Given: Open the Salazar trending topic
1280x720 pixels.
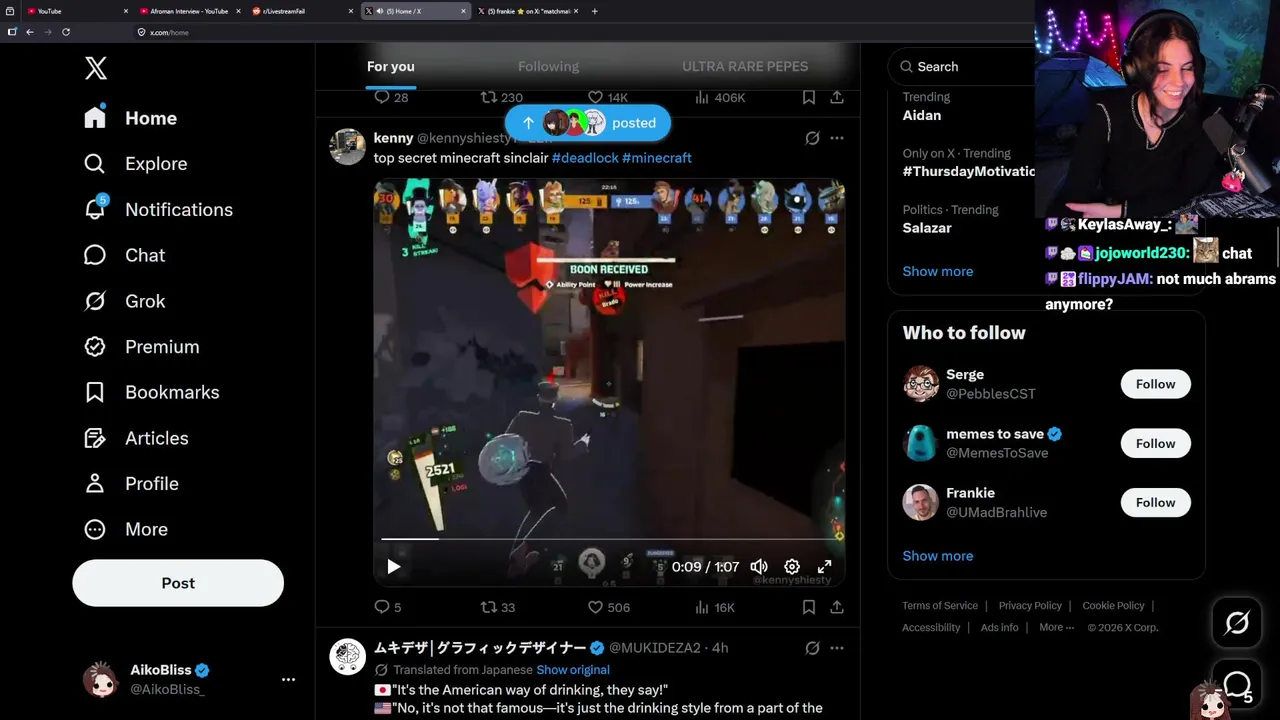Looking at the screenshot, I should pos(927,228).
